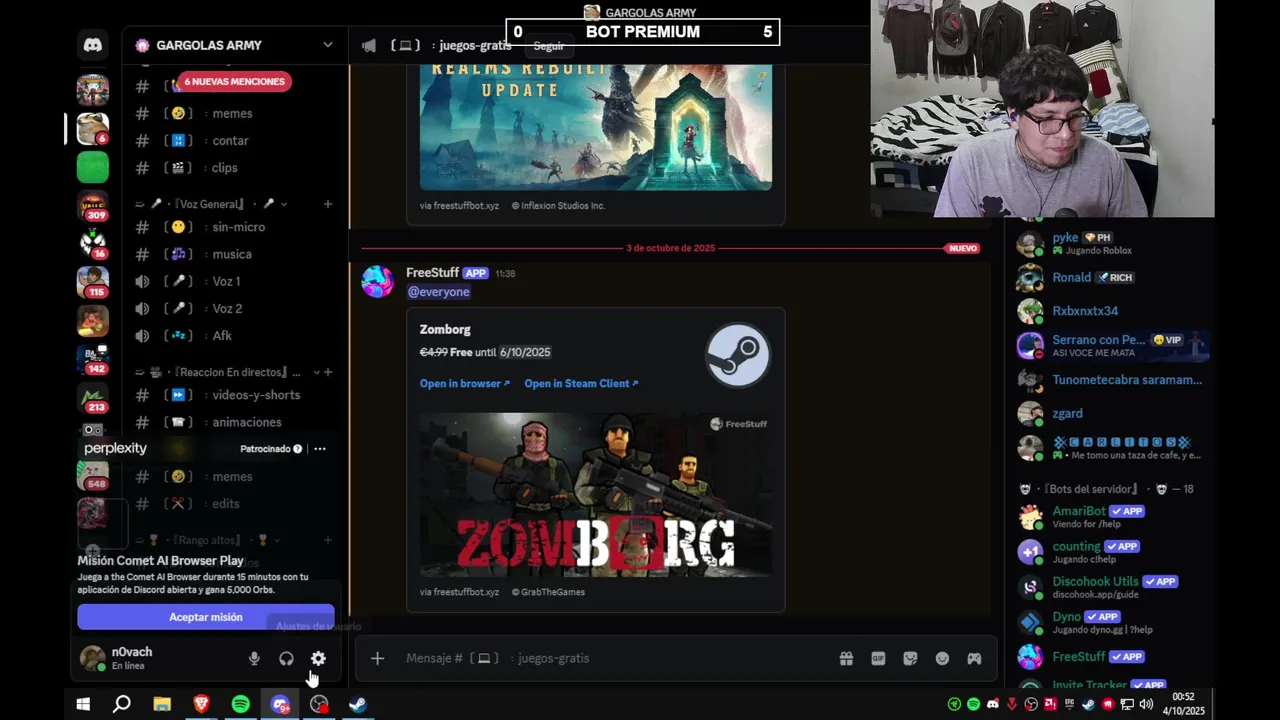Add channel to Voz General category

coord(327,204)
